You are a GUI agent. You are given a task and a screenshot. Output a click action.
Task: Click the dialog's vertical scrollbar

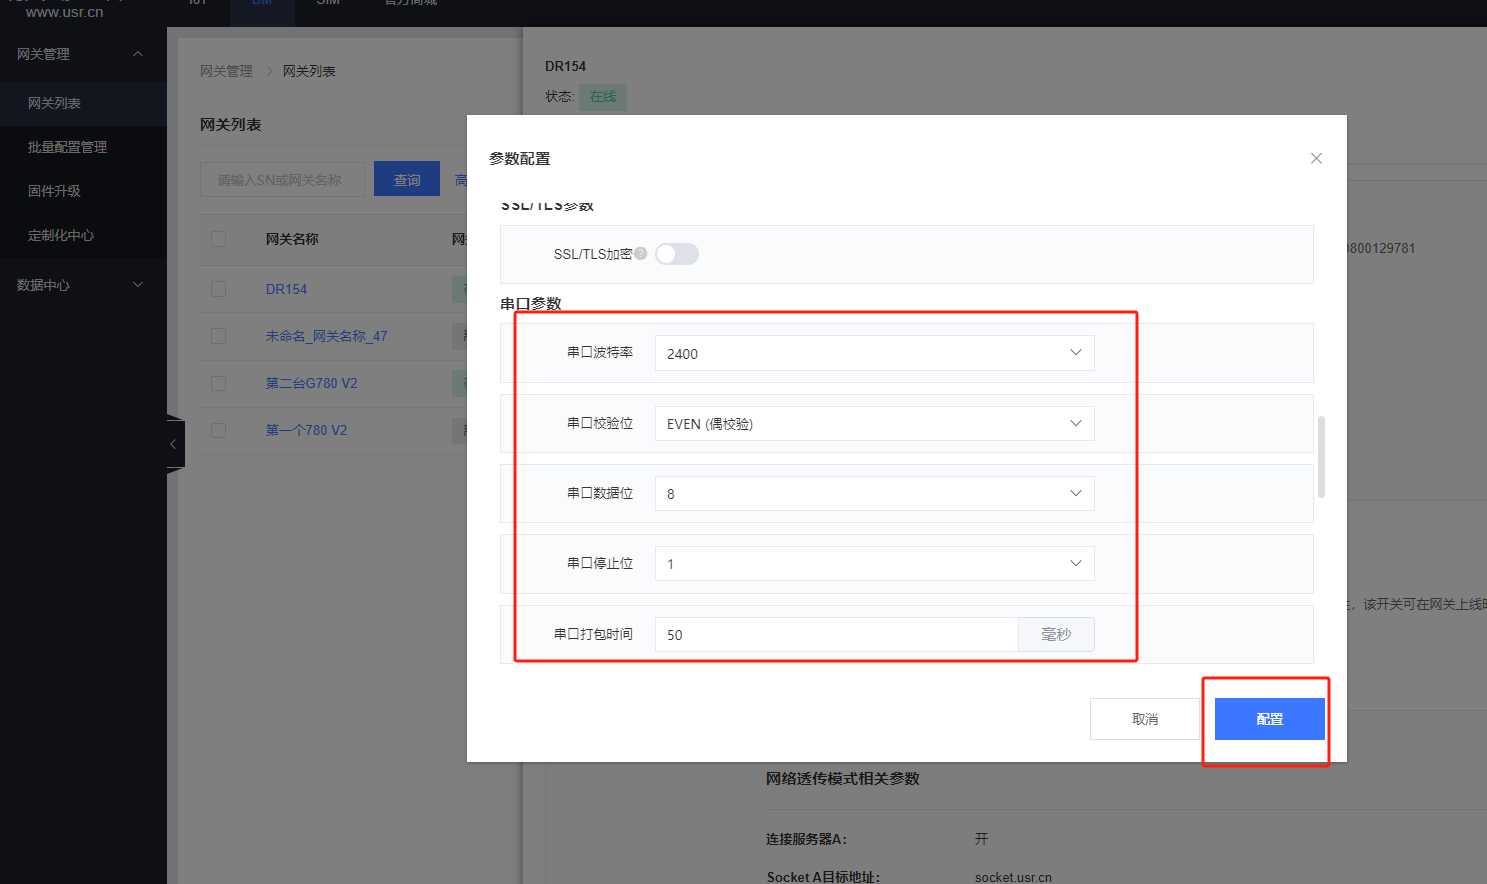1321,457
